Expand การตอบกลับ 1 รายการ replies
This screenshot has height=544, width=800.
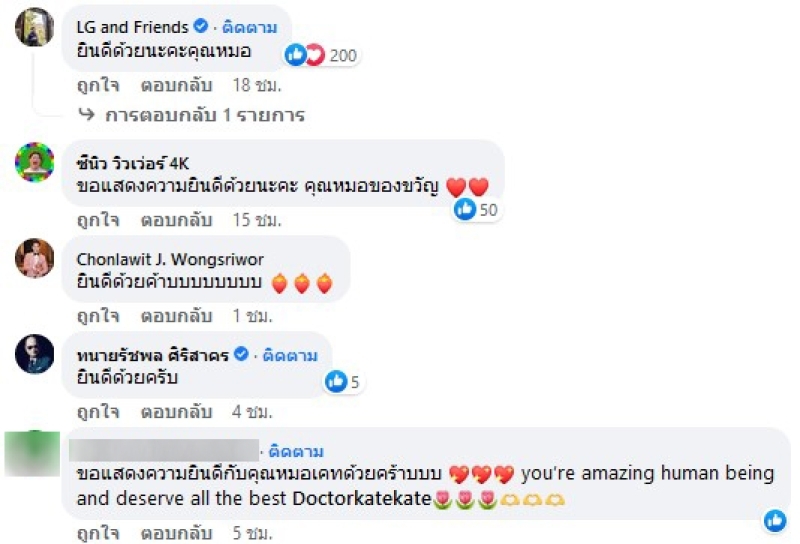click(205, 115)
